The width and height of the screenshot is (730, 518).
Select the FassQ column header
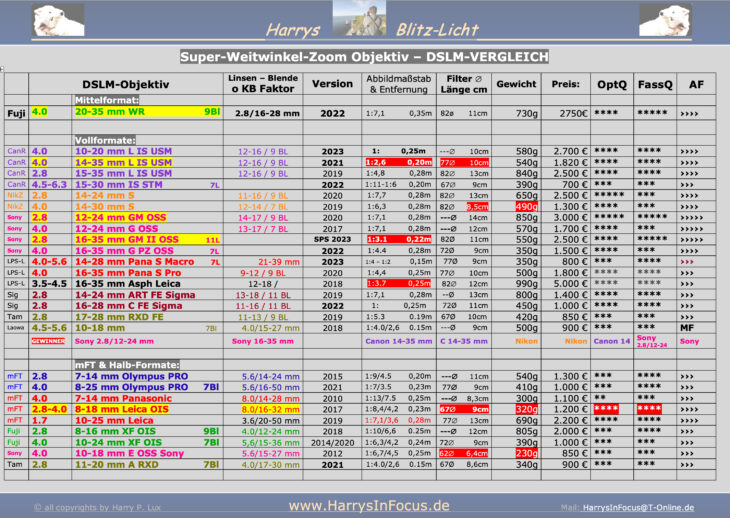[x=654, y=85]
